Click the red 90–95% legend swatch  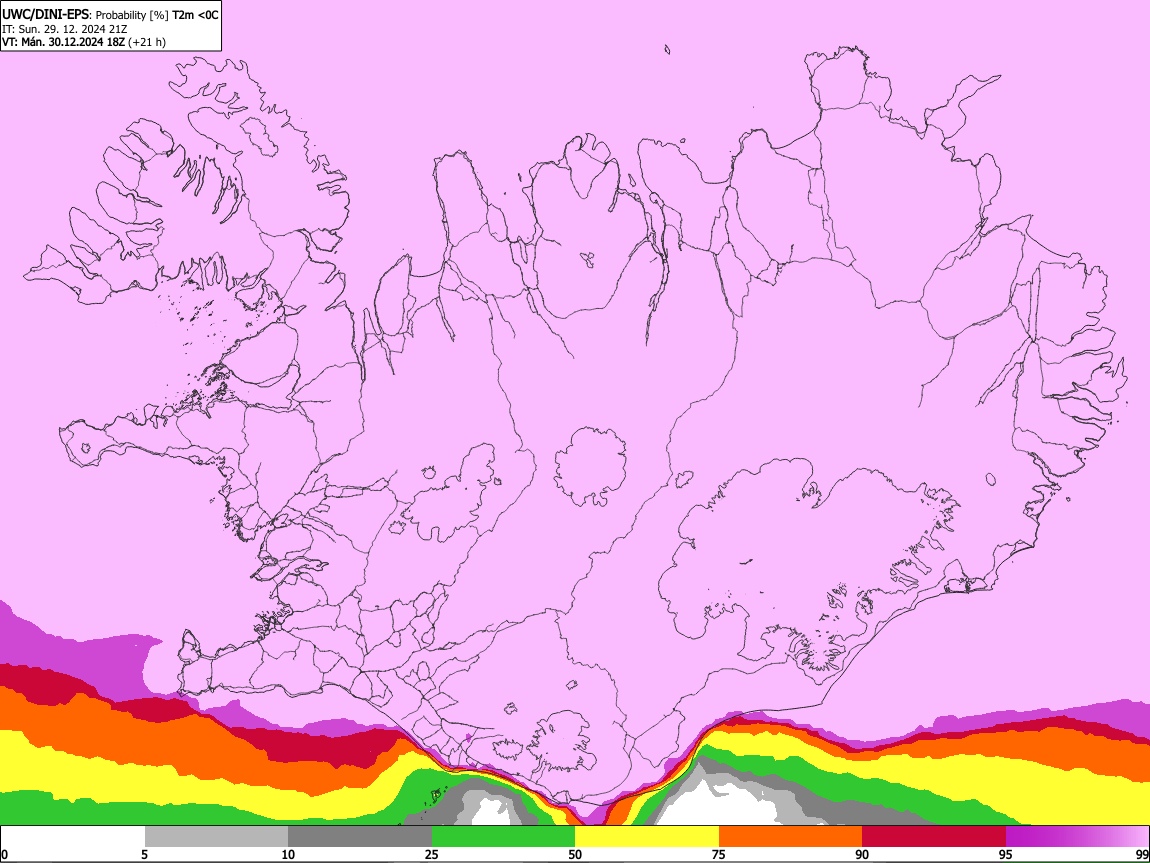click(x=934, y=836)
